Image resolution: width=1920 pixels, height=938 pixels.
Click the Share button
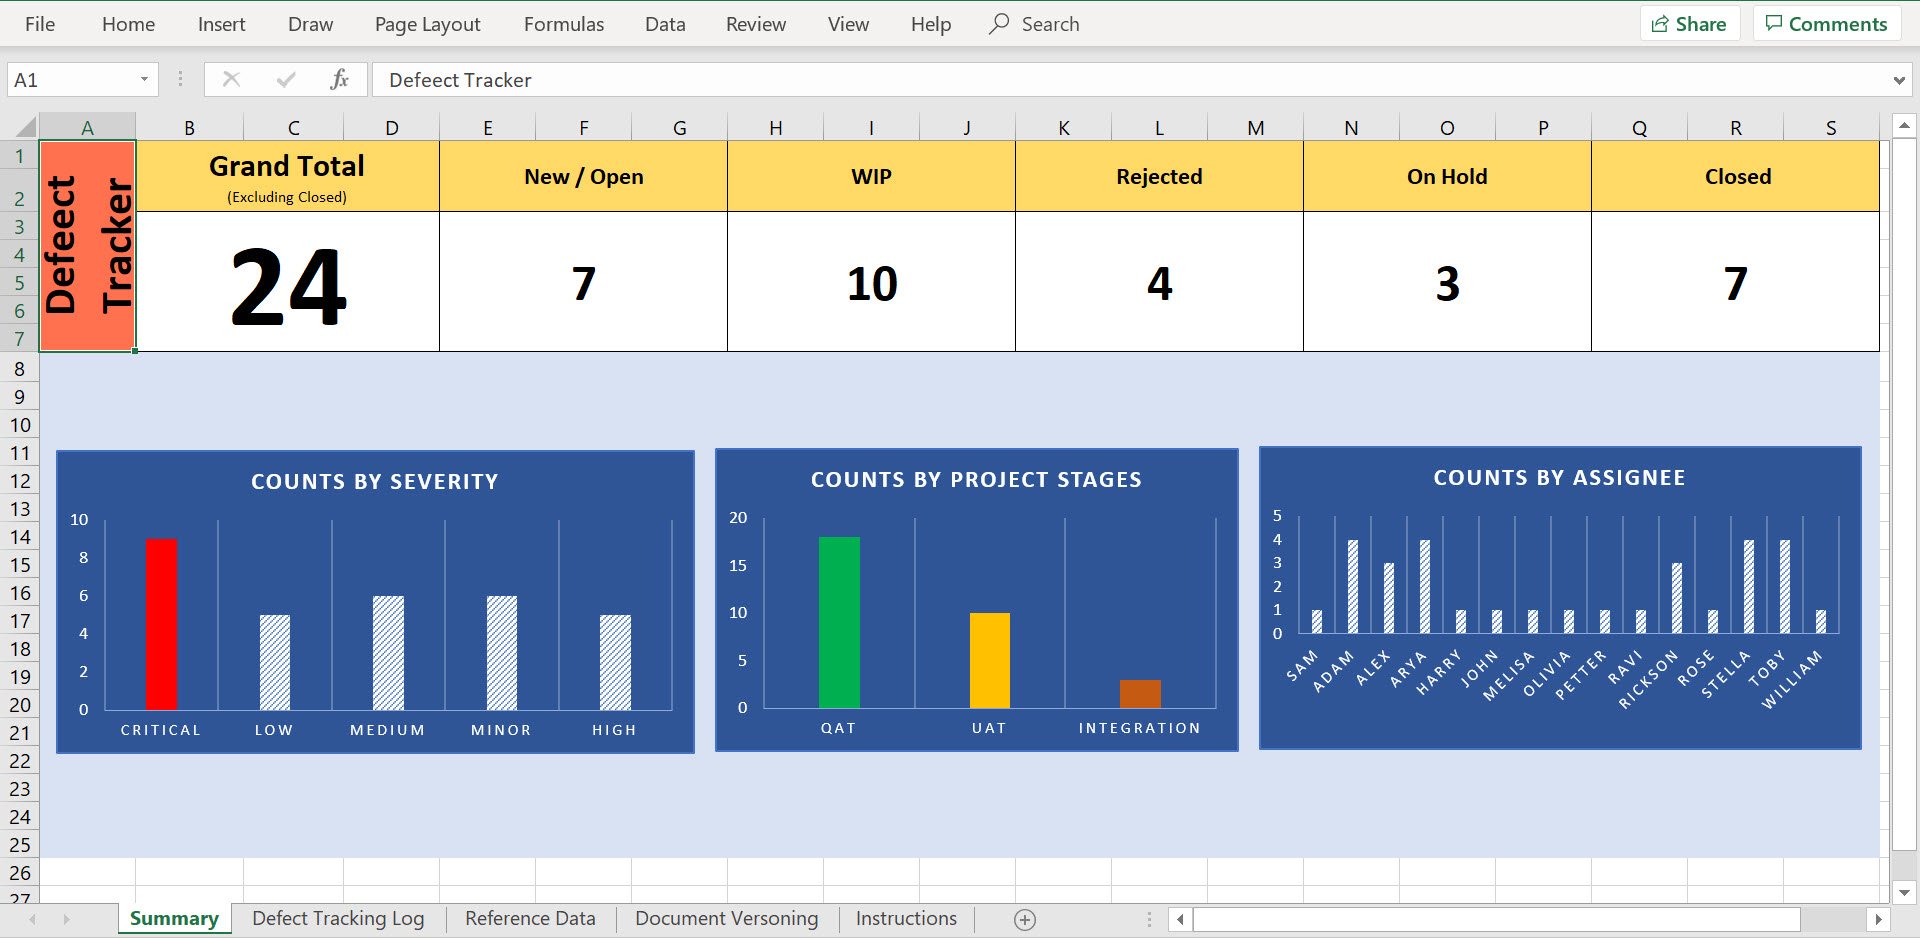(x=1690, y=23)
